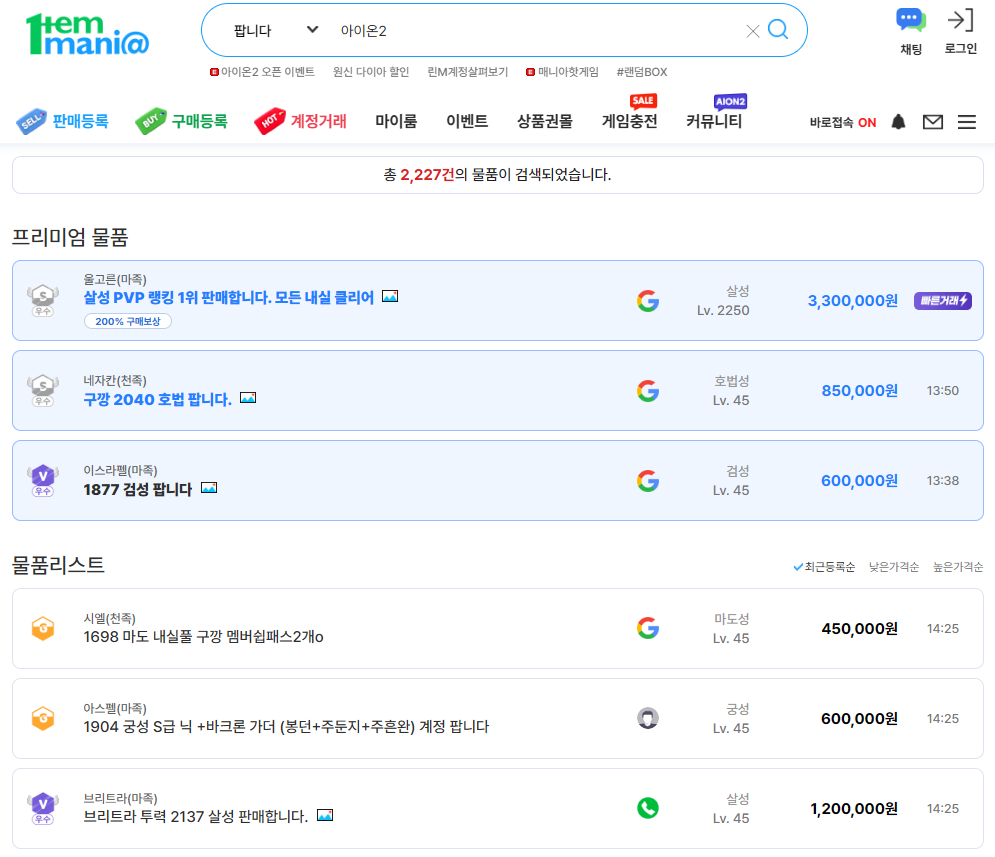This screenshot has width=995, height=857.
Task: Open 계정거래 menu
Action: 319,121
